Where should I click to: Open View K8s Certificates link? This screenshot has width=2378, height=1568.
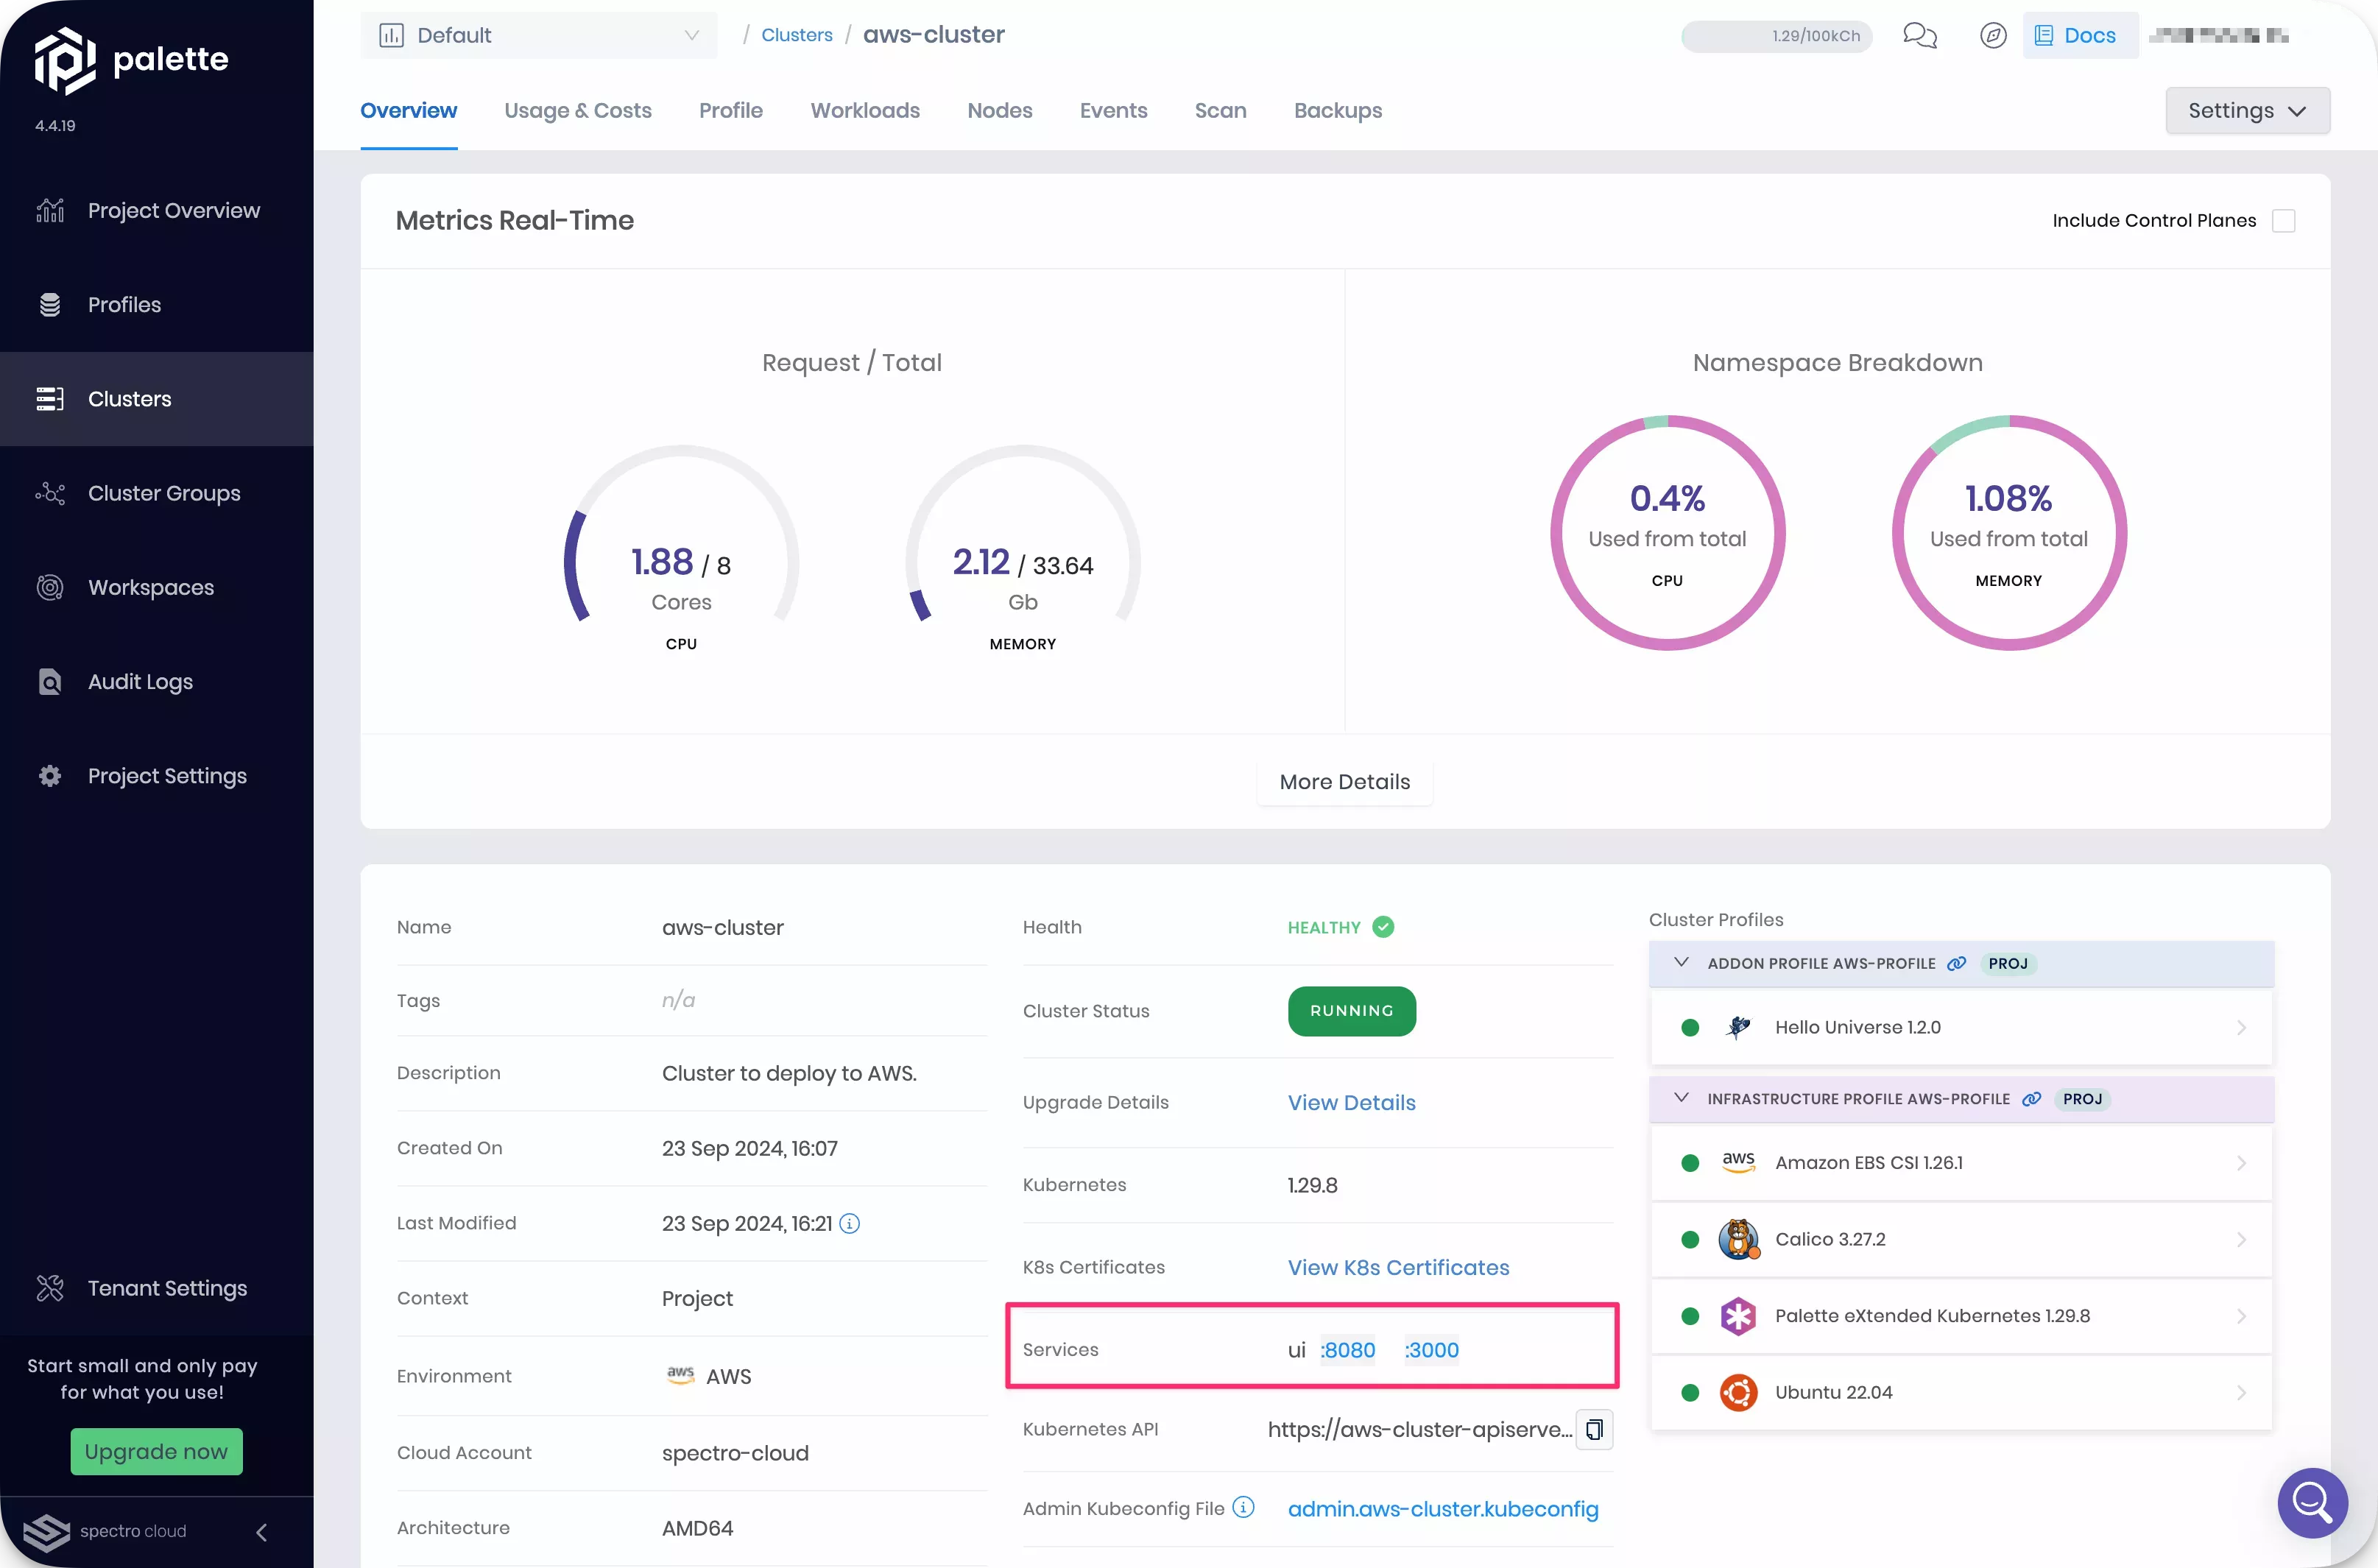[x=1398, y=1267]
